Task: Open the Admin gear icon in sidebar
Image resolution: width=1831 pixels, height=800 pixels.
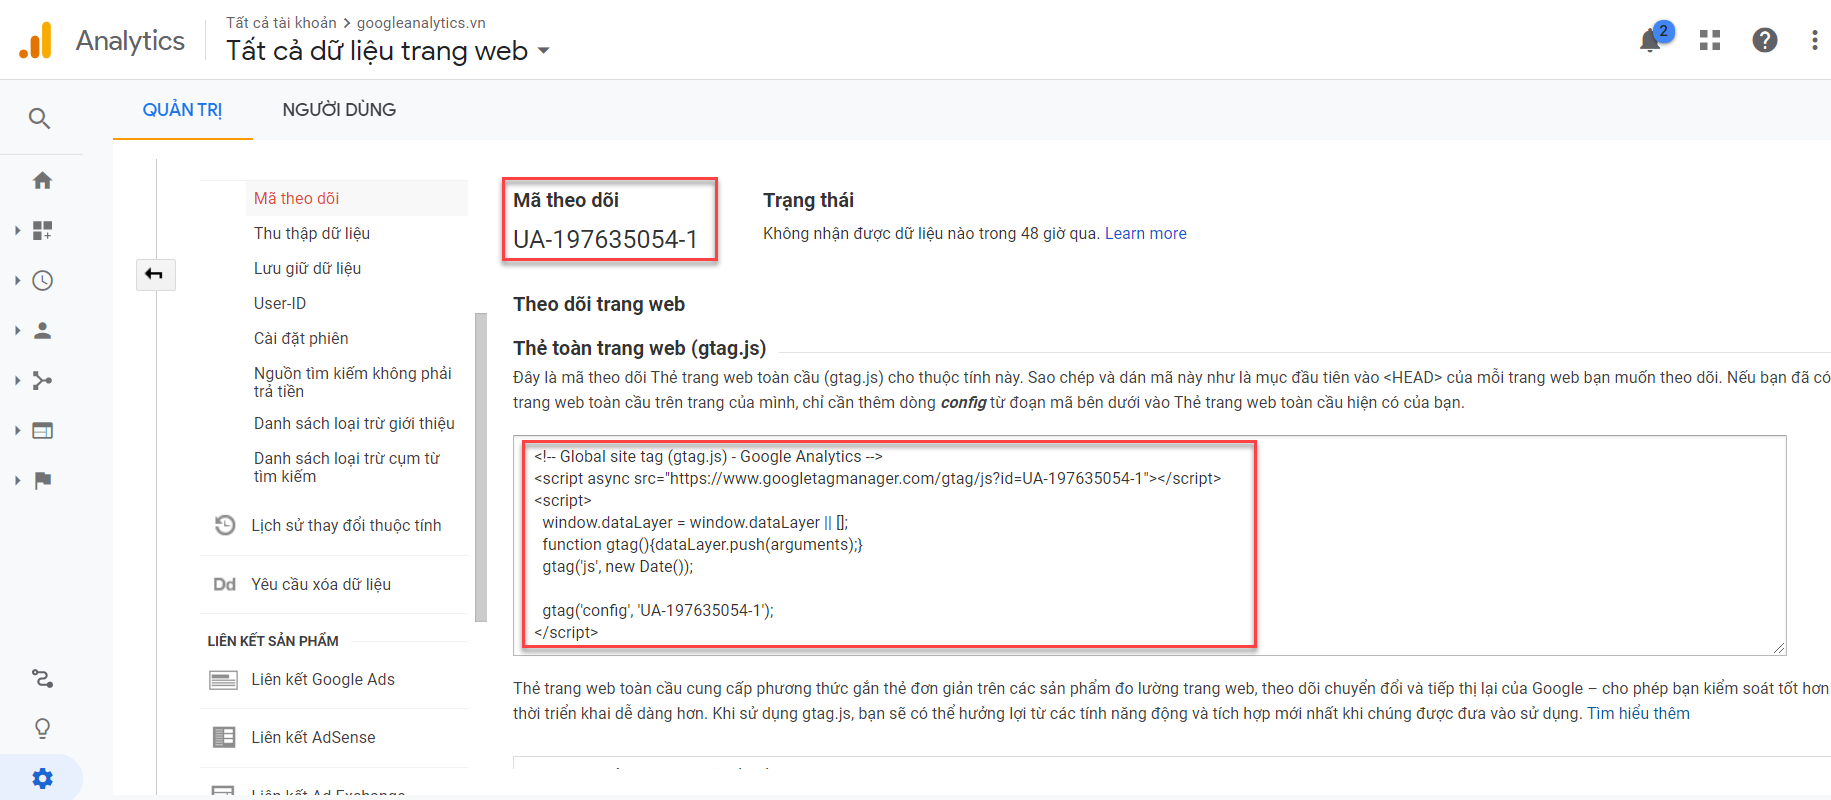Action: click(x=42, y=778)
